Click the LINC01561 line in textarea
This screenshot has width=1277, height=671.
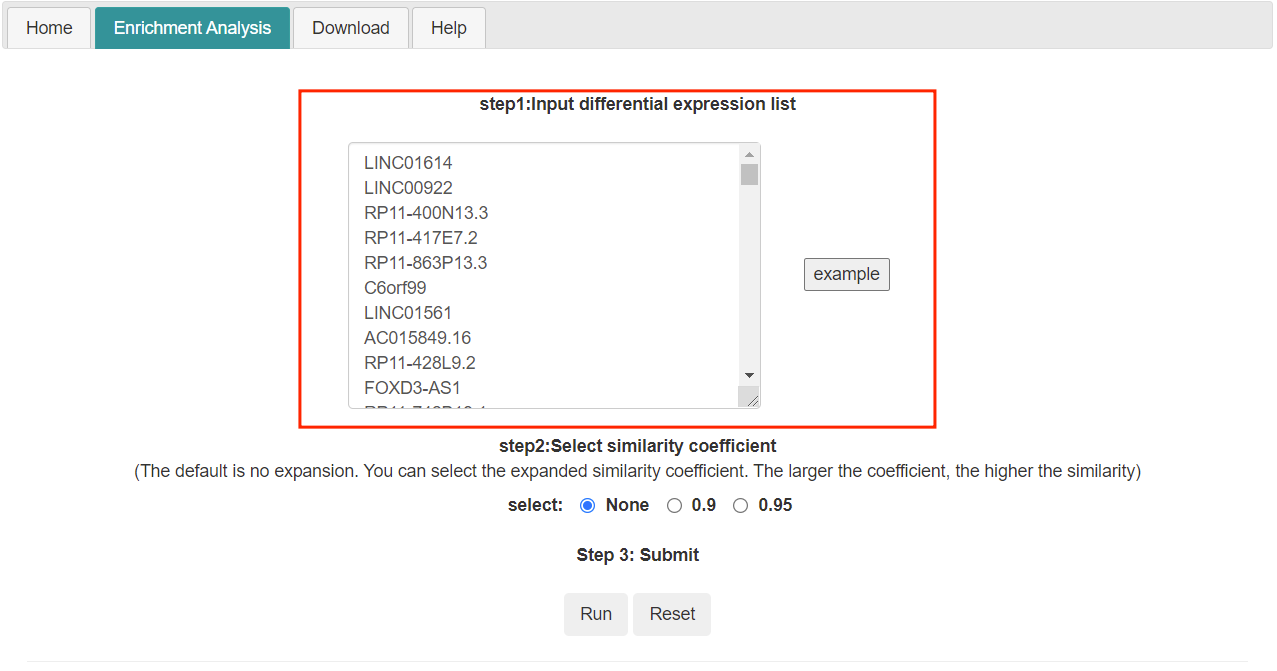pyautogui.click(x=408, y=312)
